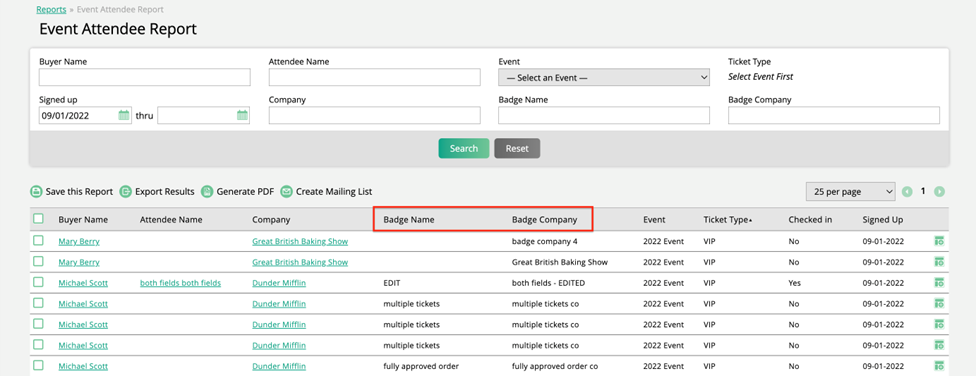Click the Yes checked-in value
976x376 pixels.
(x=795, y=283)
